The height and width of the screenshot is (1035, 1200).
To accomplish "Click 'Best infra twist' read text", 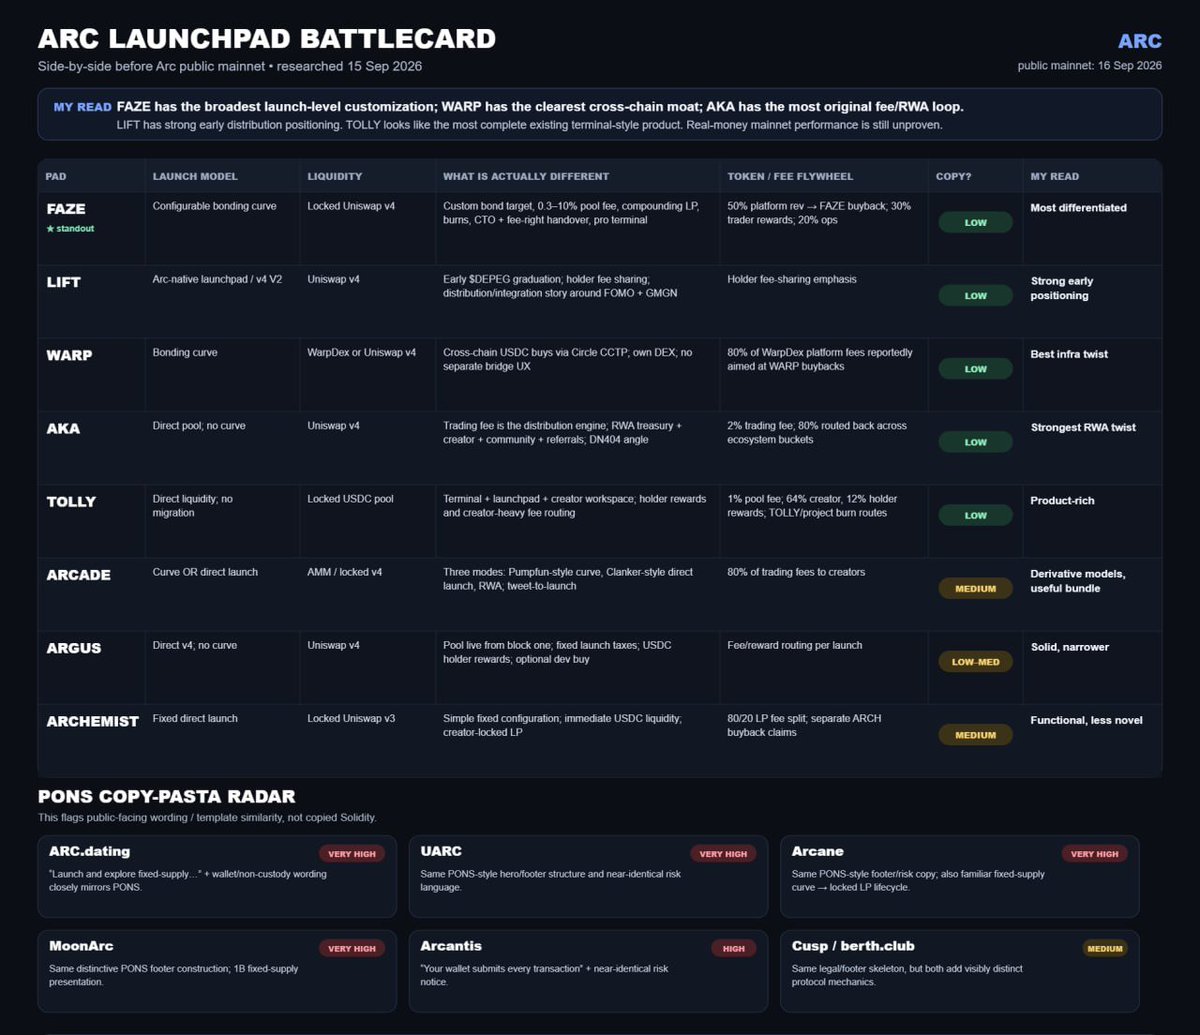I will click(x=1070, y=354).
